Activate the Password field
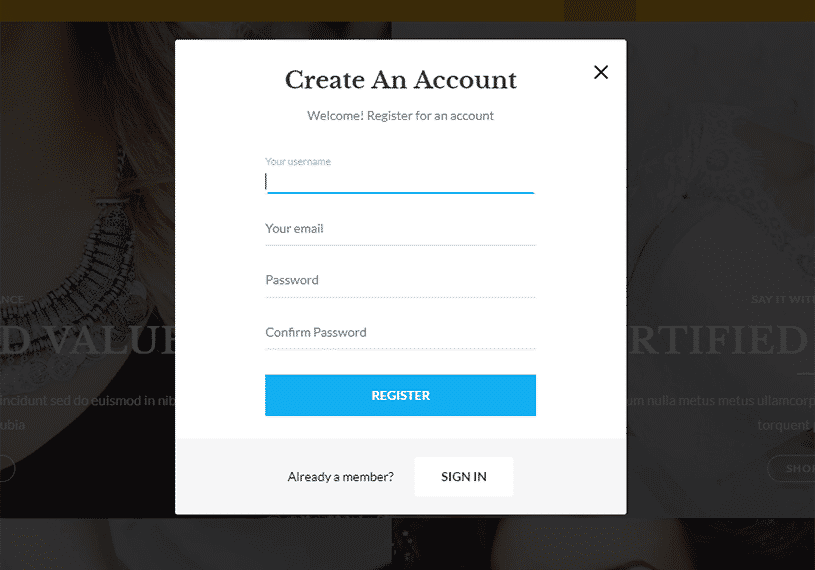The height and width of the screenshot is (570, 815). [400, 281]
